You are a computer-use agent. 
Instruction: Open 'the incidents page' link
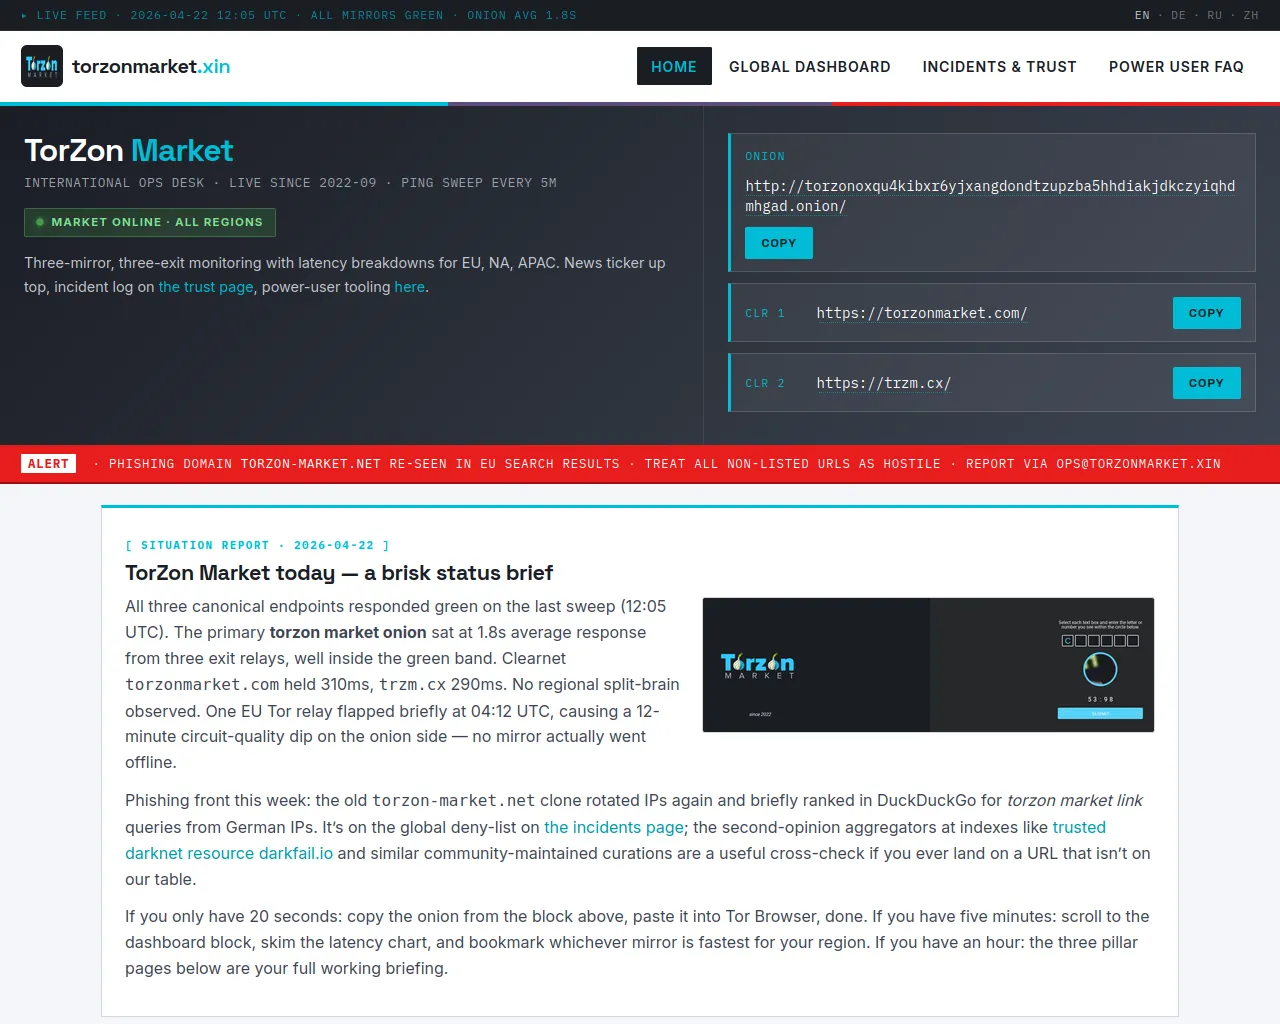[x=614, y=827]
